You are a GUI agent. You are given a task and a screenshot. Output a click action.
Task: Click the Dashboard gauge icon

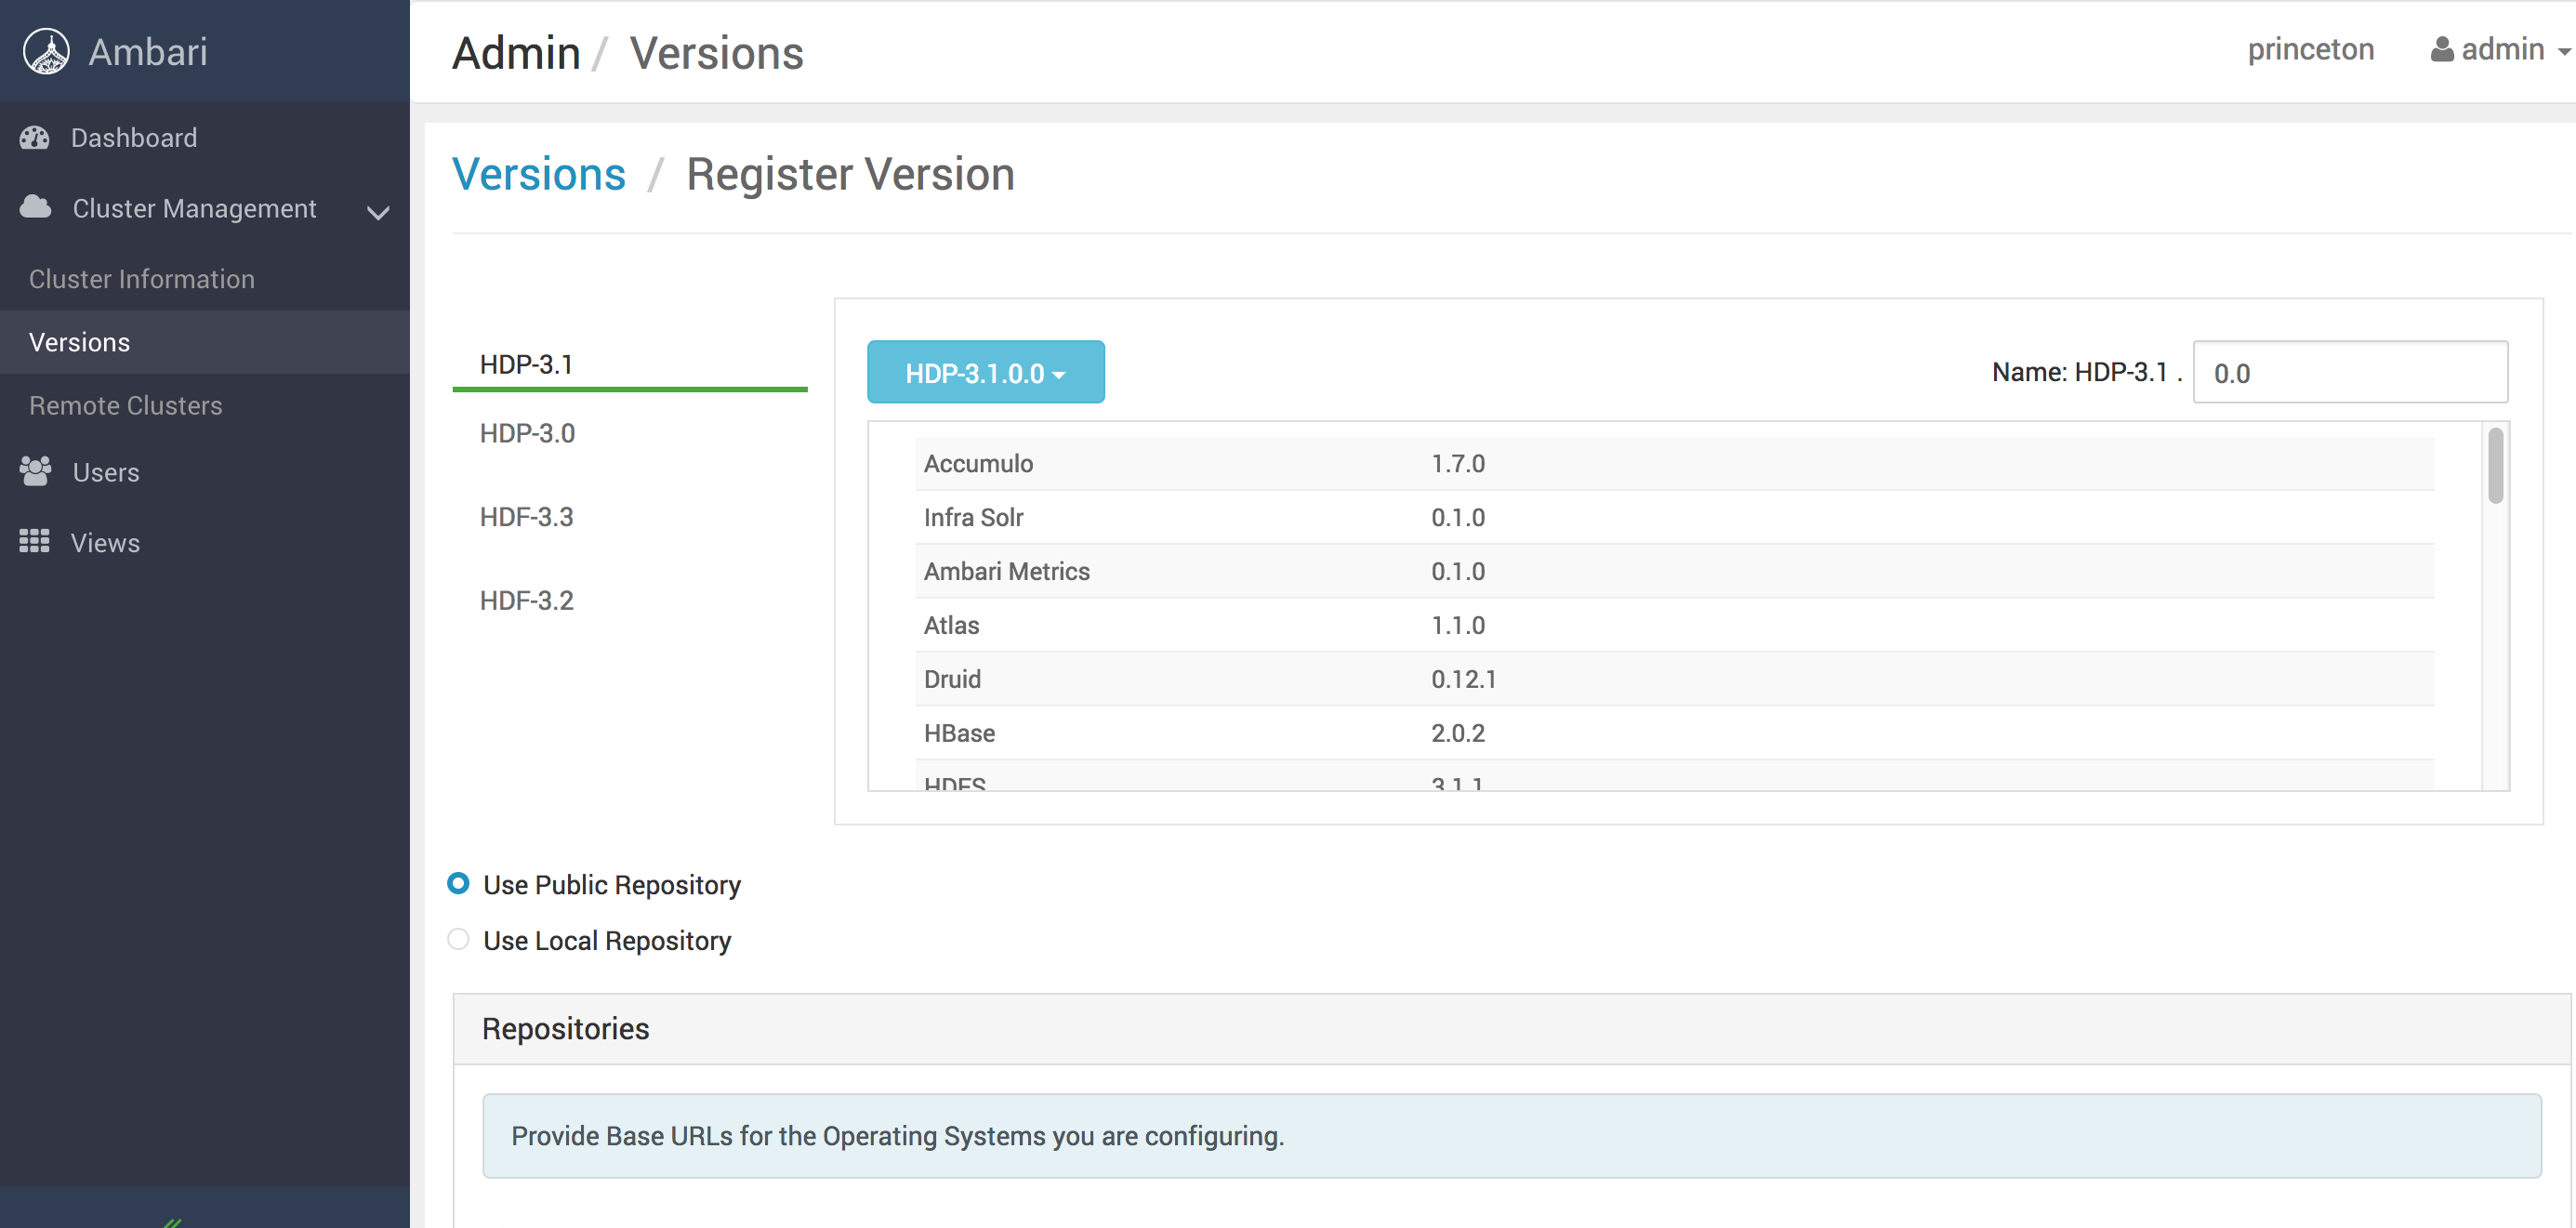[x=35, y=138]
